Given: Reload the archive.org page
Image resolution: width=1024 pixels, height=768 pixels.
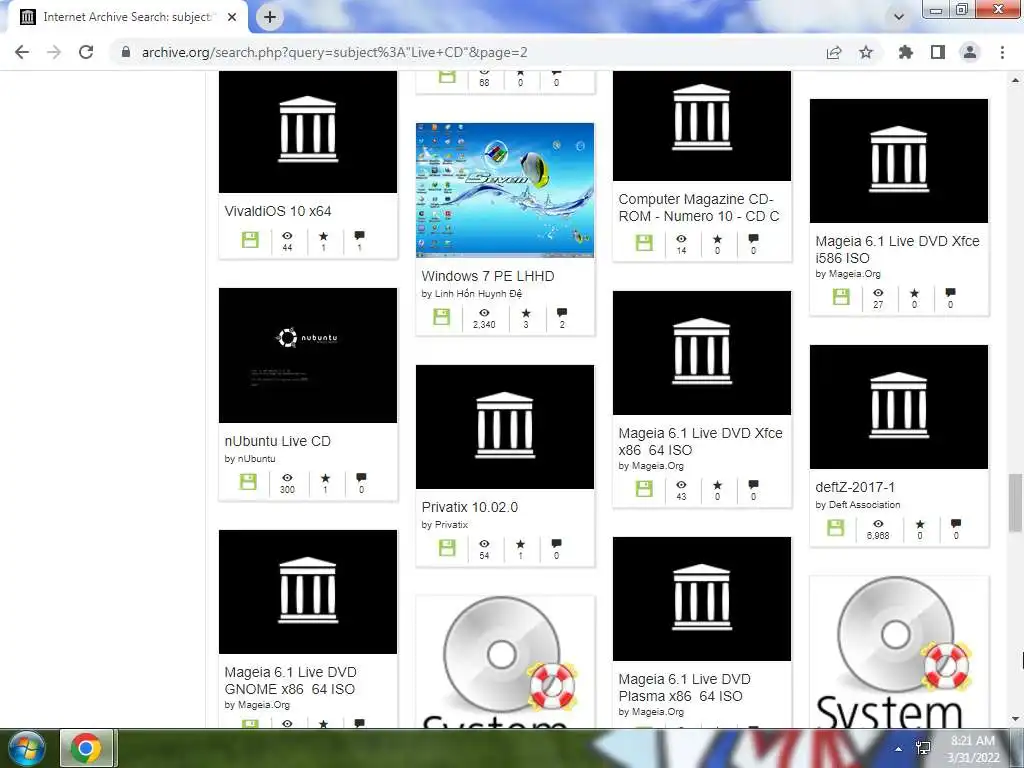Looking at the screenshot, I should pyautogui.click(x=86, y=52).
